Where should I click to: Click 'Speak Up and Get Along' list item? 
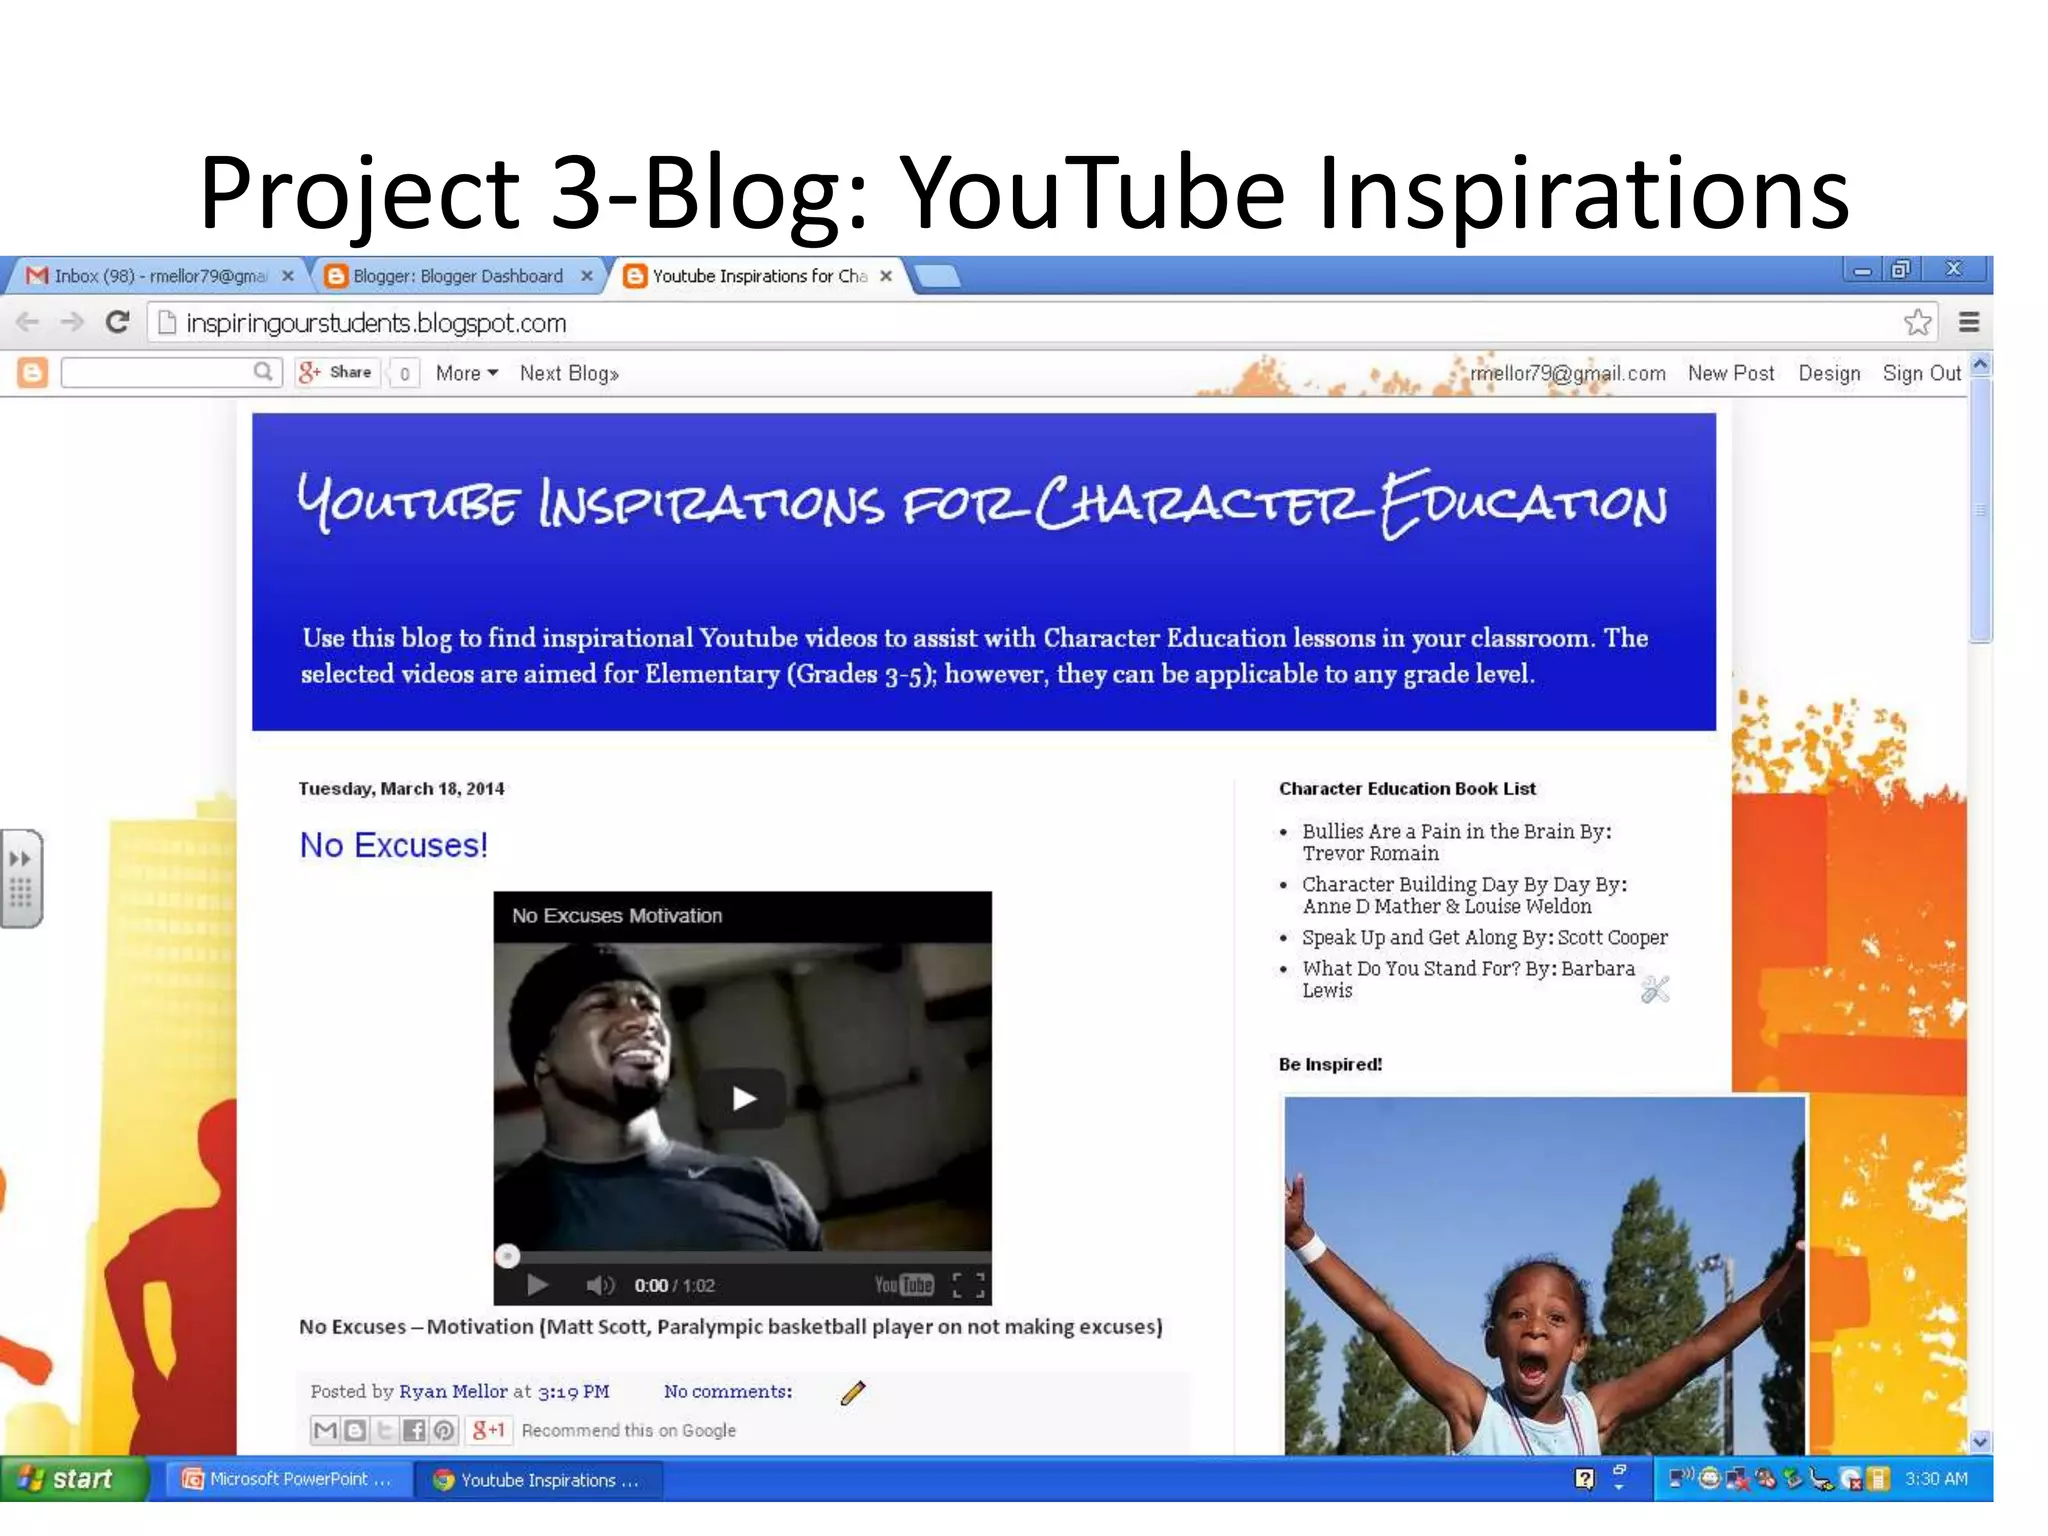point(1484,937)
